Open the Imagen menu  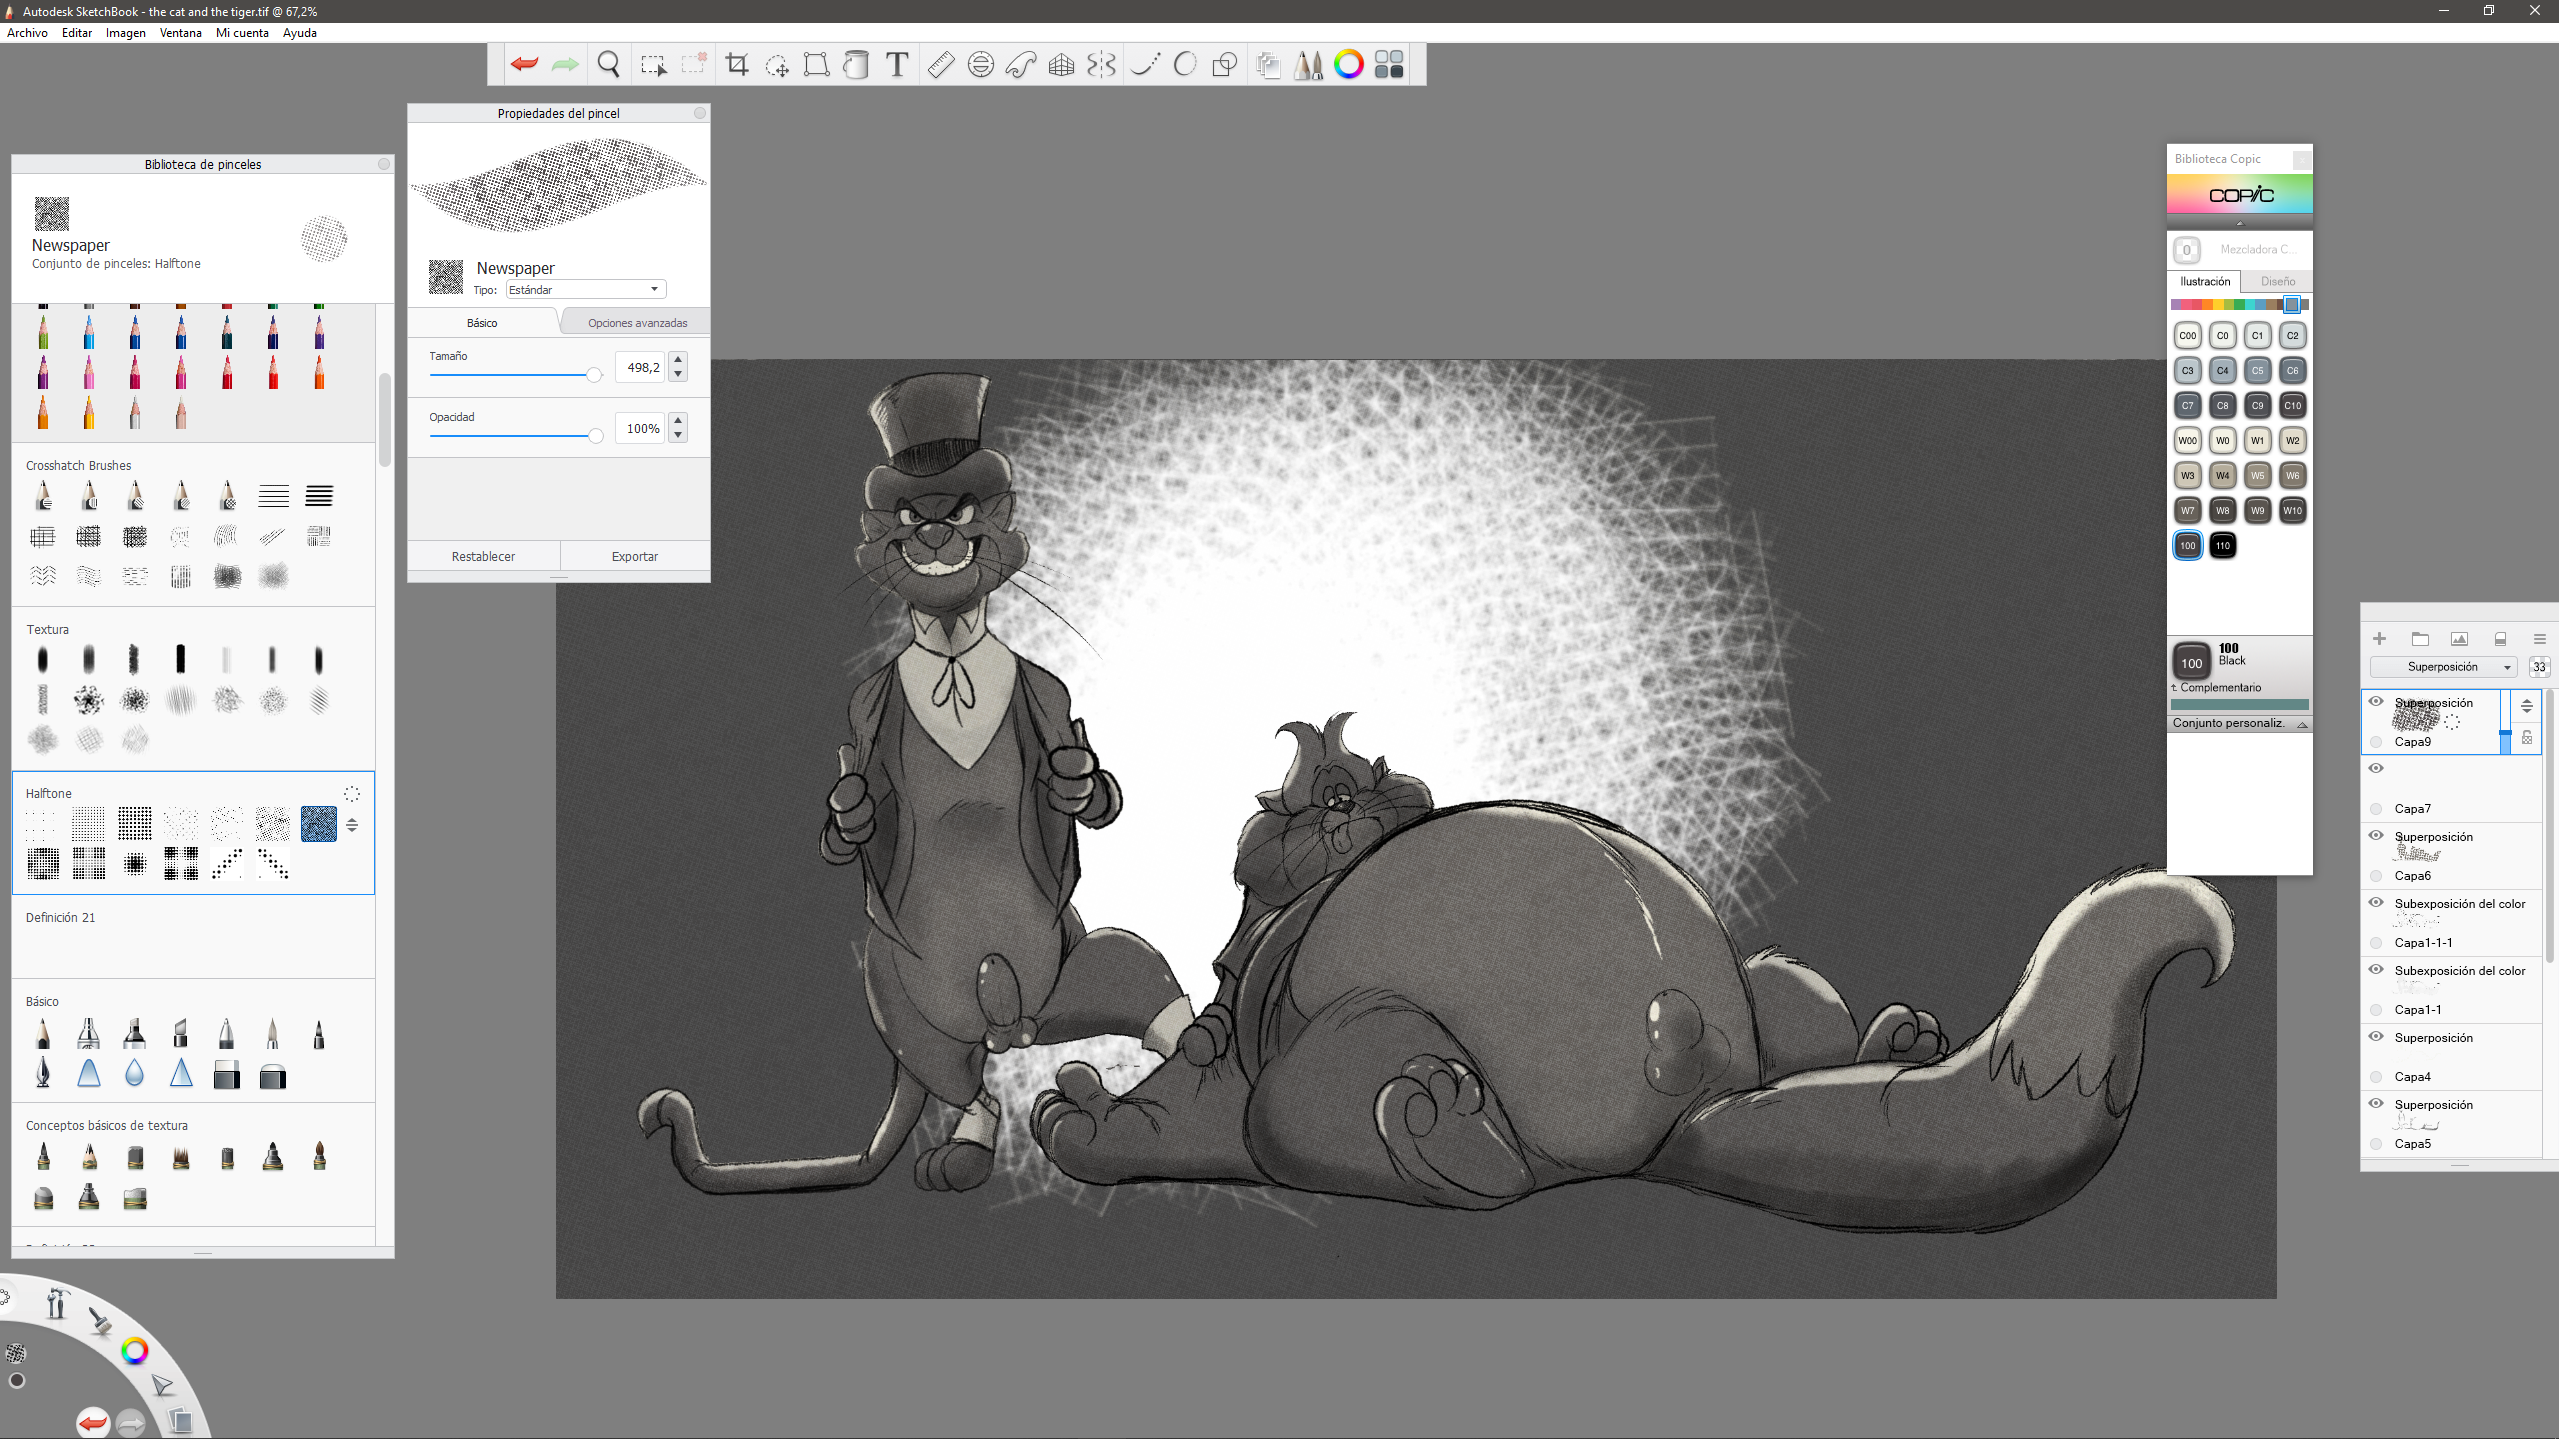pyautogui.click(x=125, y=33)
